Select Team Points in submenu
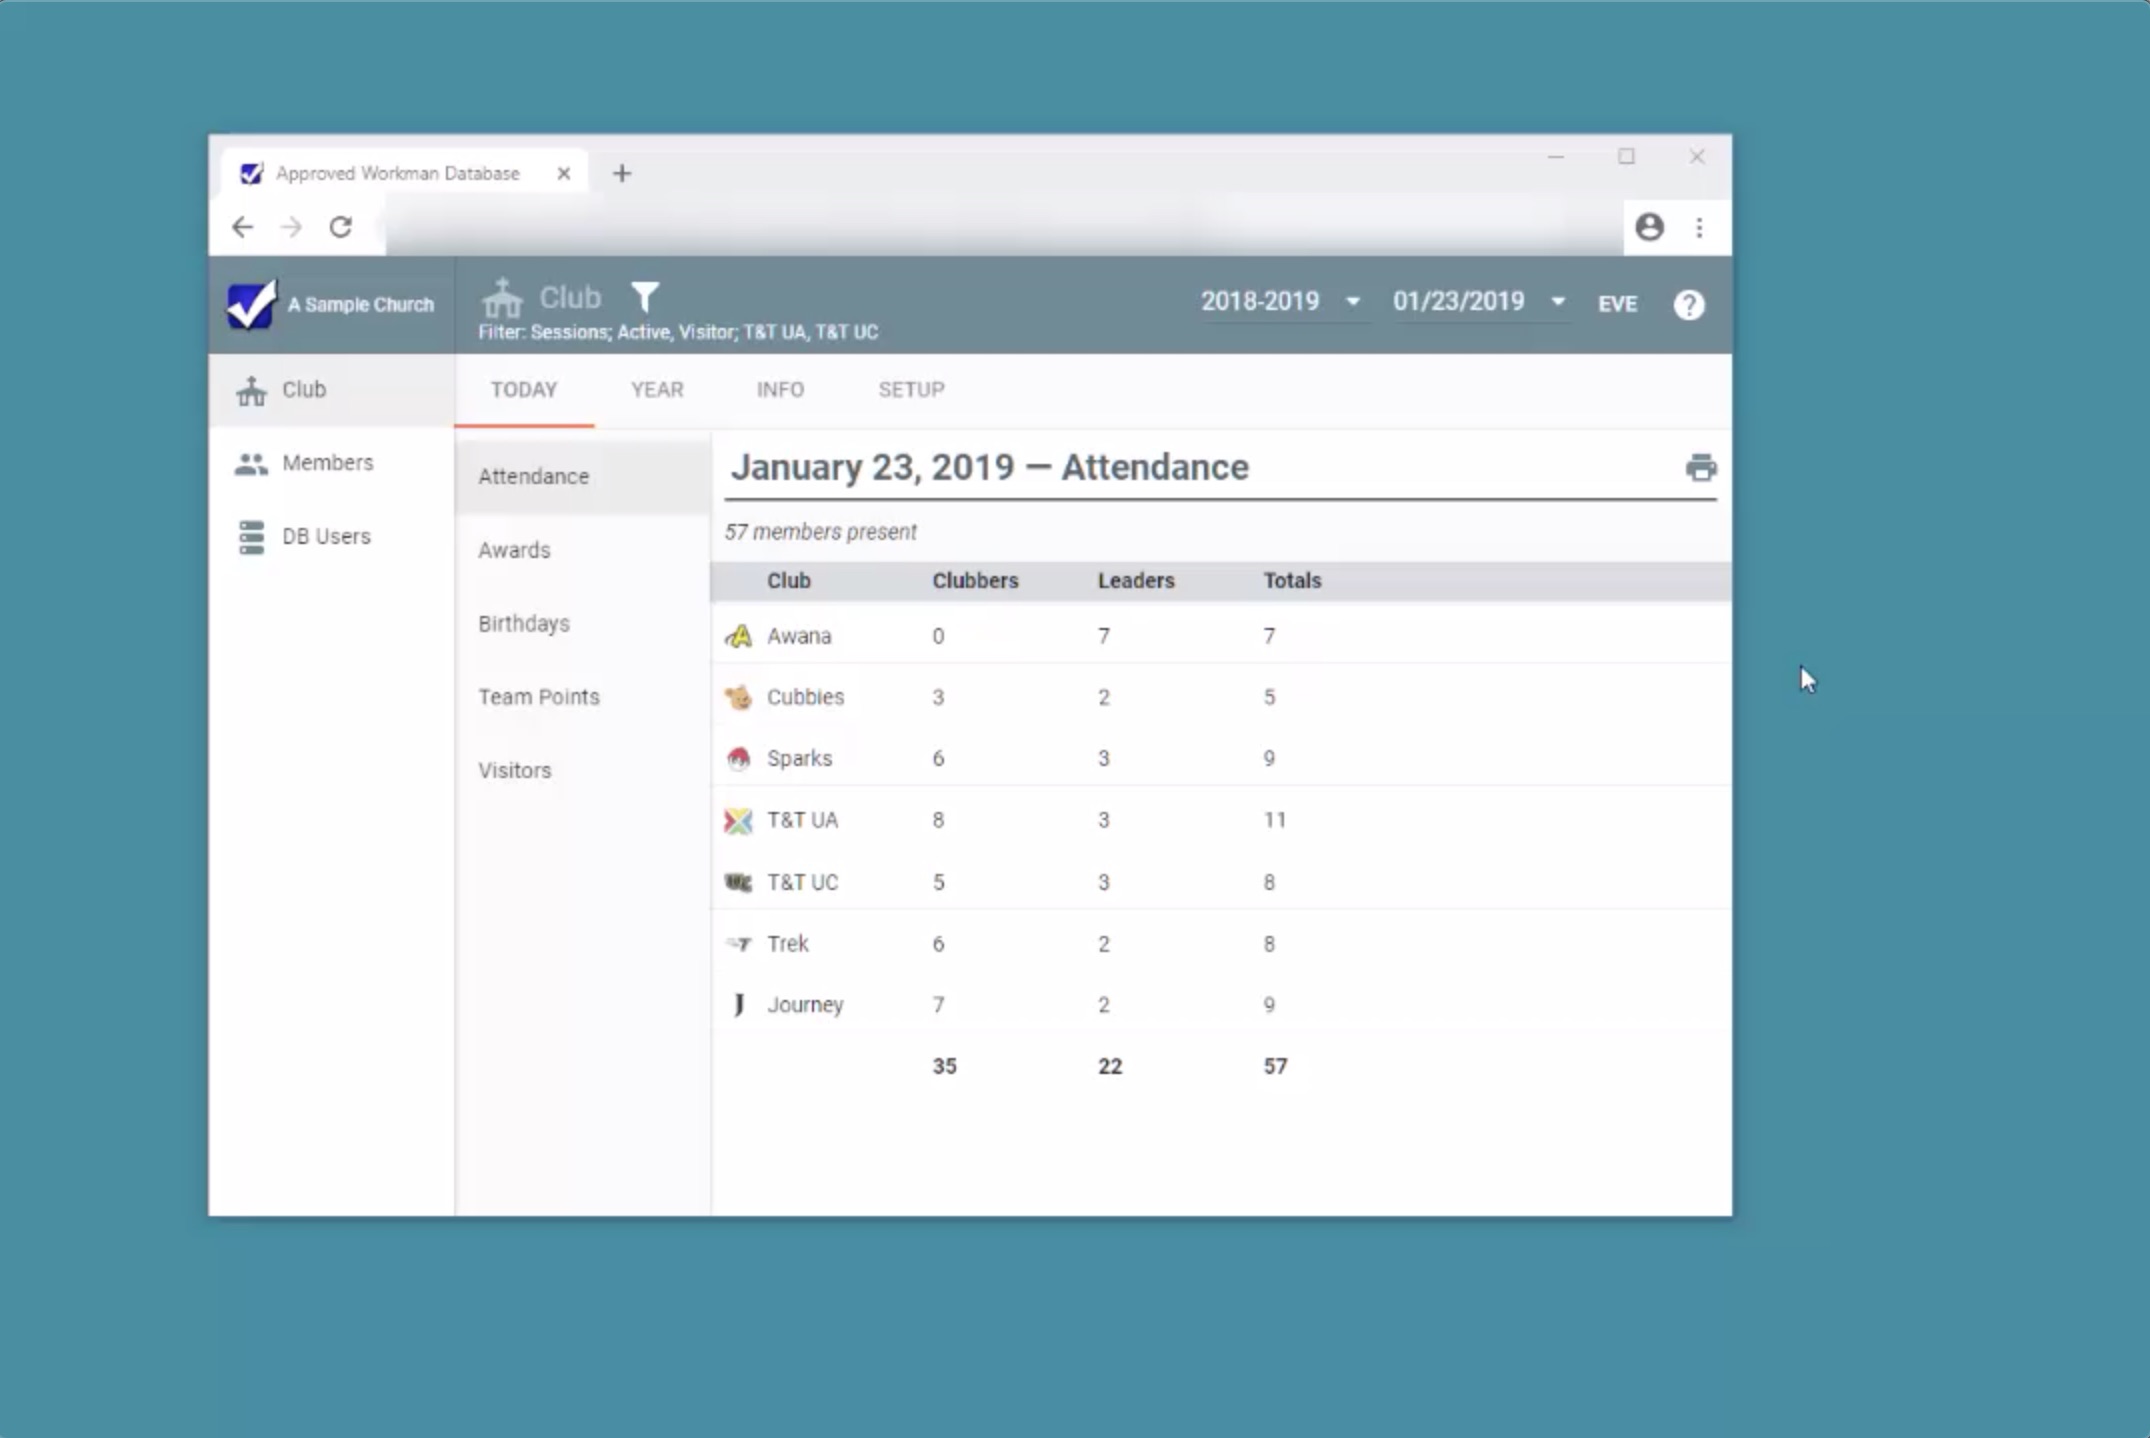The image size is (2150, 1438). [x=538, y=697]
